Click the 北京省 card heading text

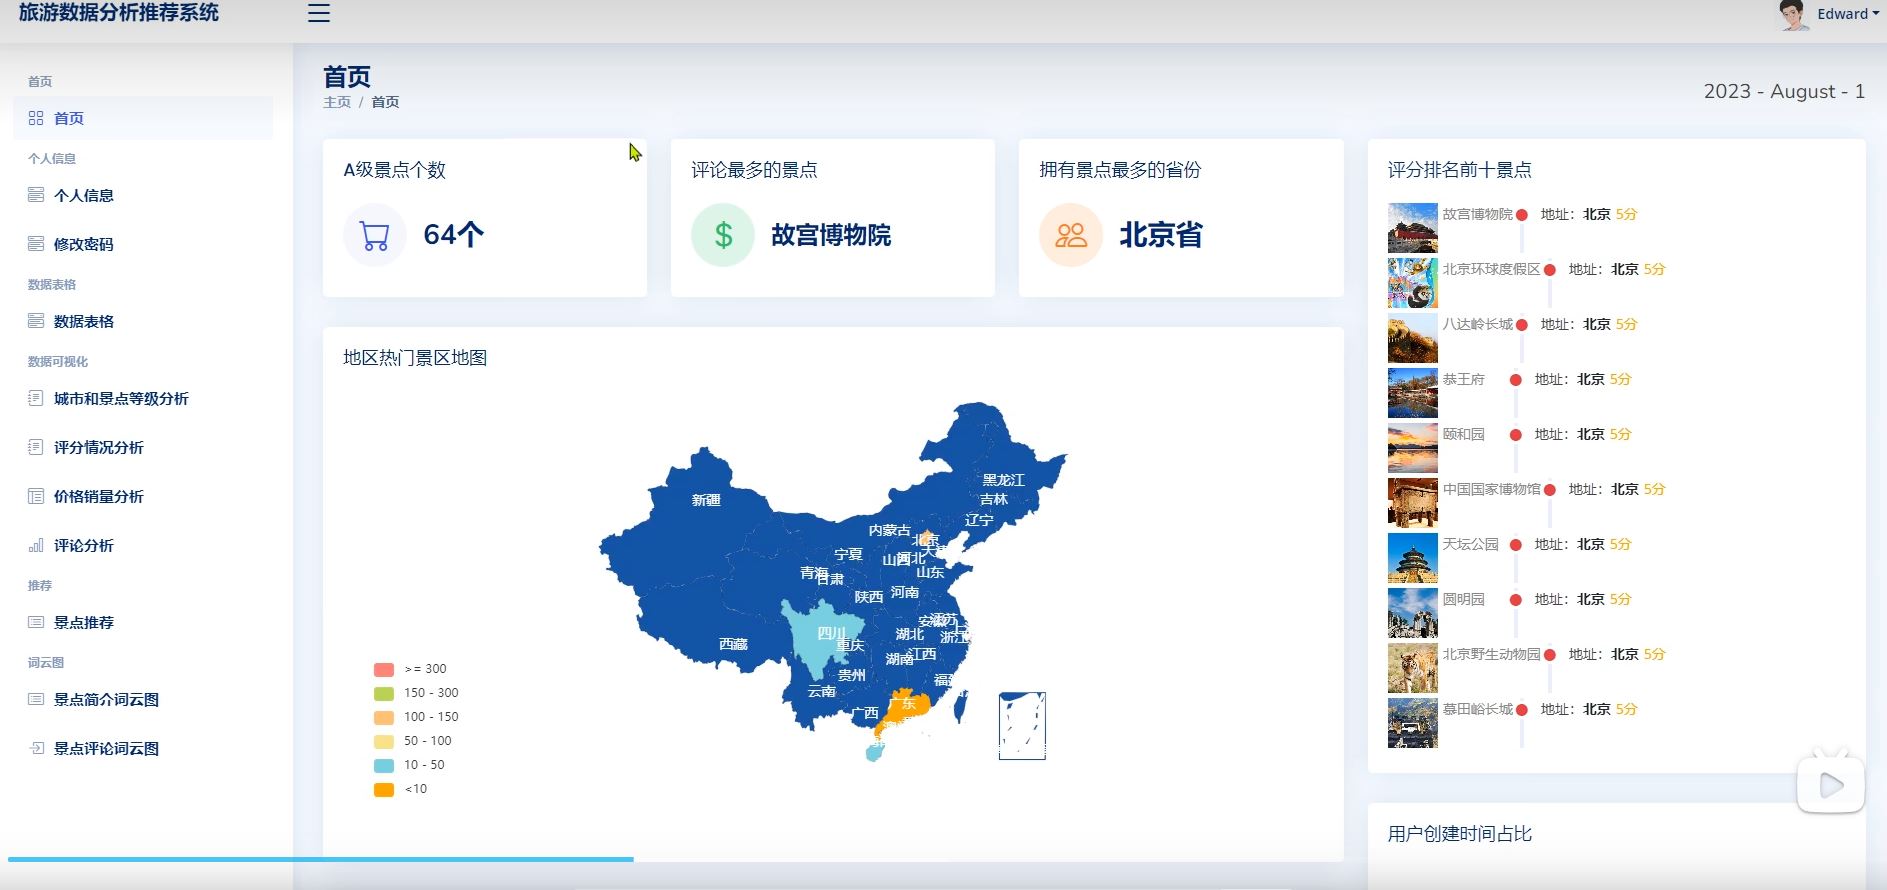pos(1161,235)
